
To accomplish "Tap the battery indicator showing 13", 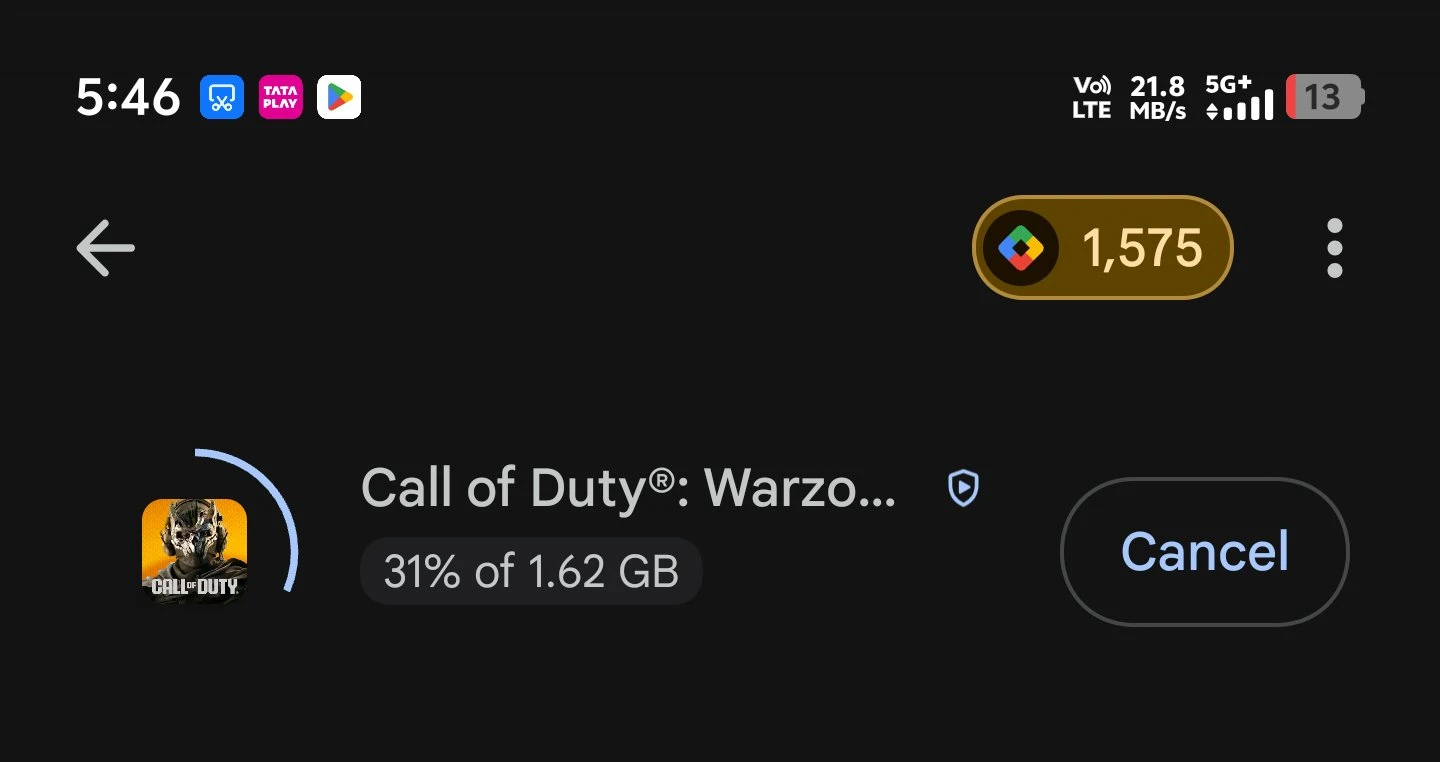I will [1323, 97].
